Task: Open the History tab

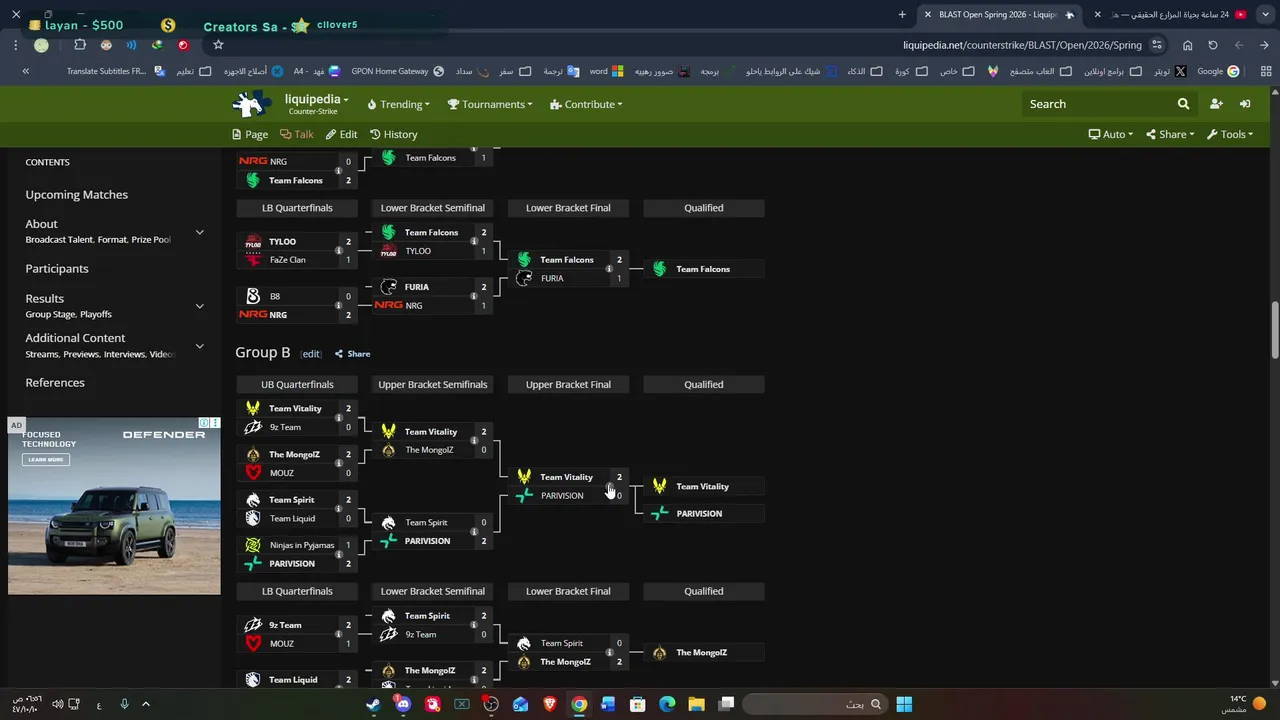Action: (x=393, y=134)
